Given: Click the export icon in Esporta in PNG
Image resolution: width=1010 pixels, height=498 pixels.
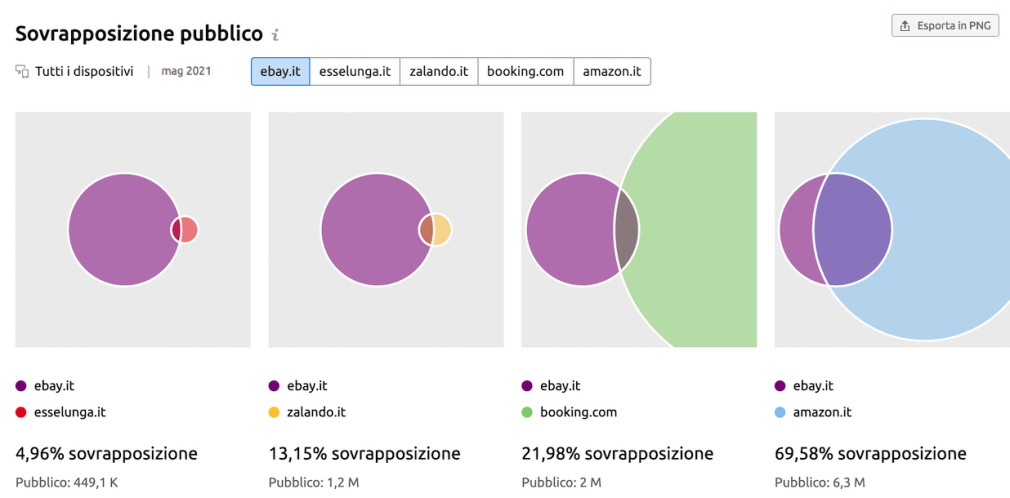Looking at the screenshot, I should point(905,26).
